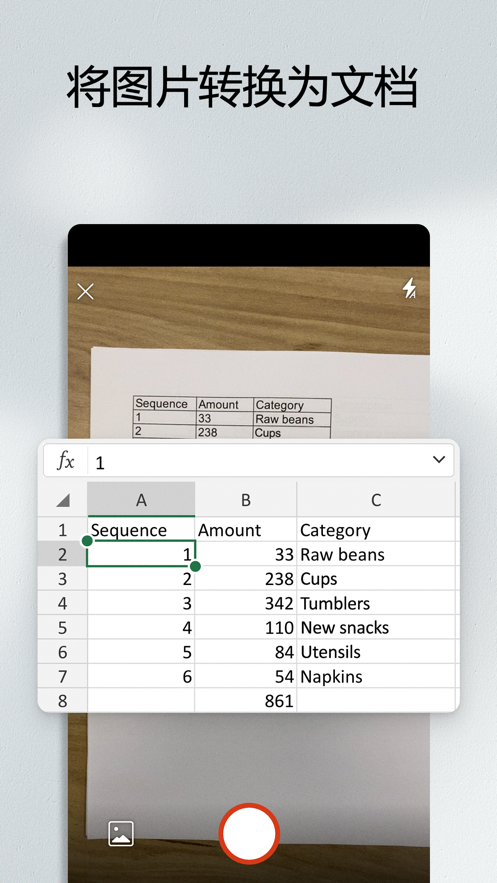
Task: Click the Napkins cell
Action: [x=375, y=676]
